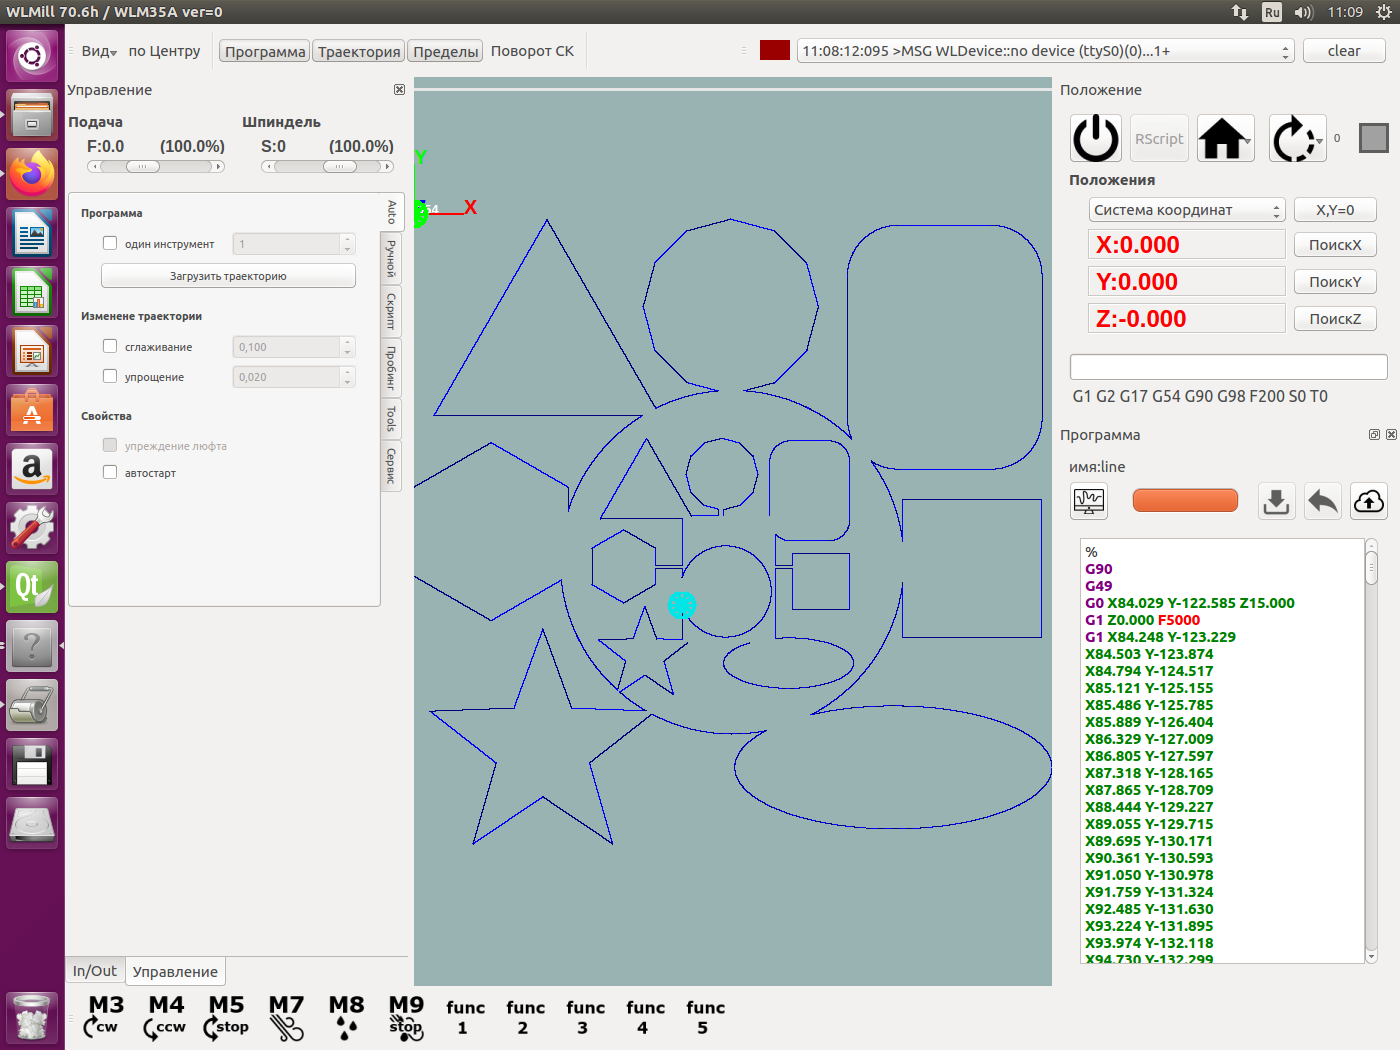Enable the автостарт checkbox

point(110,472)
